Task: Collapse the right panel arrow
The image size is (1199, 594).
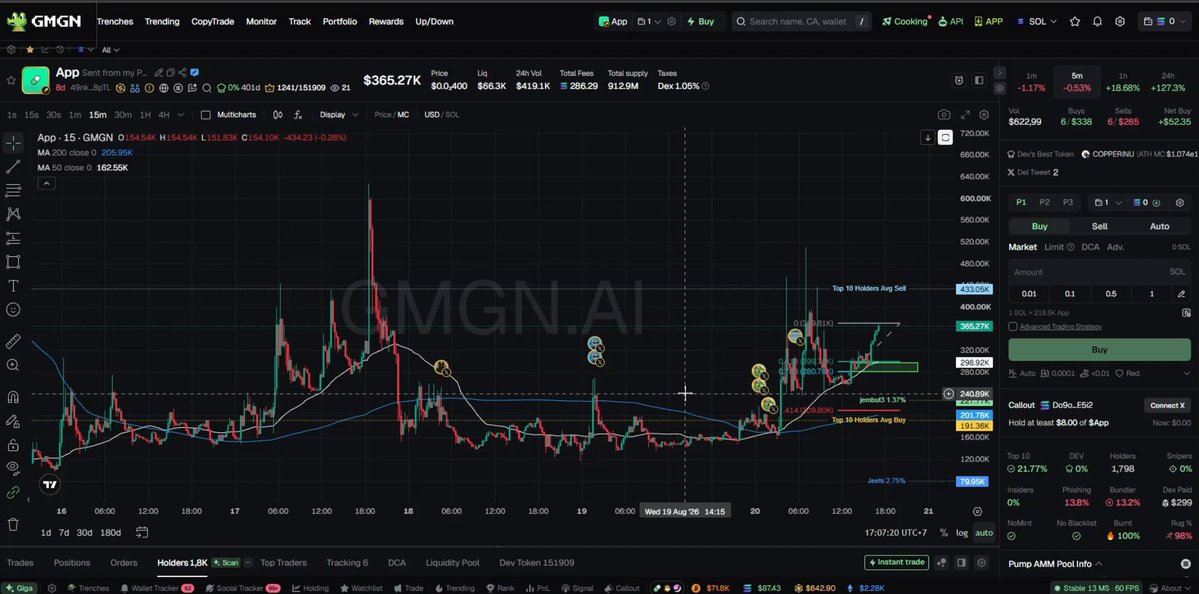Action: click(999, 73)
